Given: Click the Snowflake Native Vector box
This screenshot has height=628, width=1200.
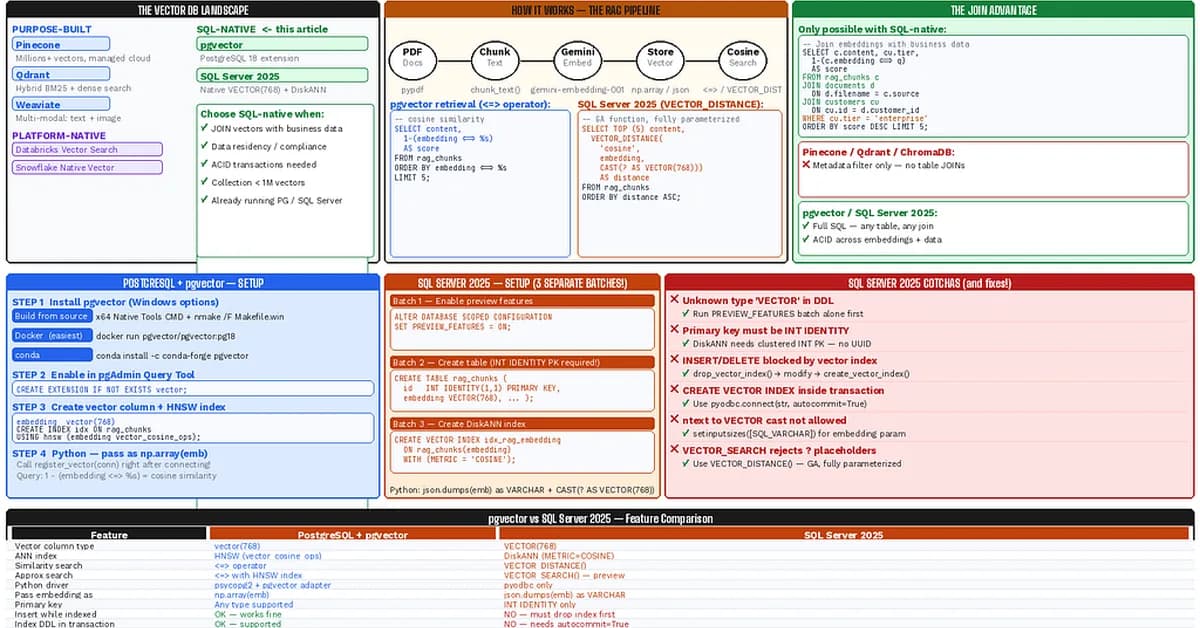Looking at the screenshot, I should 87,168.
